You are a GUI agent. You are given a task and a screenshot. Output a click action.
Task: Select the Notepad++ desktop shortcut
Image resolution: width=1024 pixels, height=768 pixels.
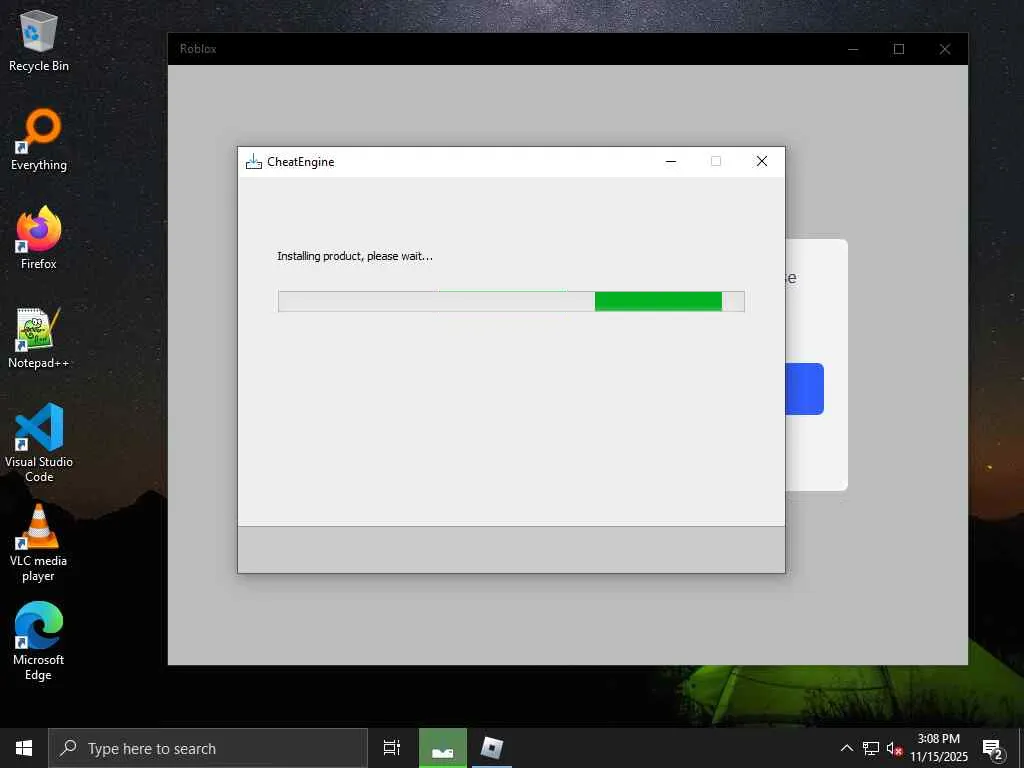point(39,338)
